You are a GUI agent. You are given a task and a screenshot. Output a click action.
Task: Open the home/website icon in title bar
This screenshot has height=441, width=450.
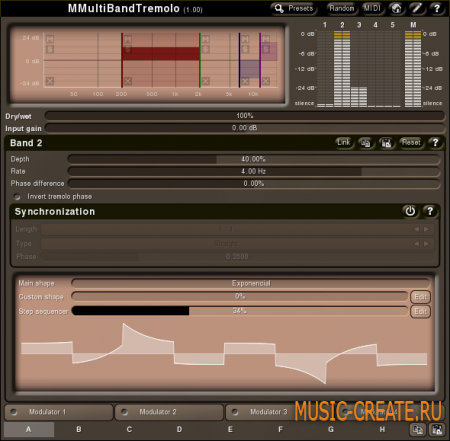pyautogui.click(x=396, y=8)
